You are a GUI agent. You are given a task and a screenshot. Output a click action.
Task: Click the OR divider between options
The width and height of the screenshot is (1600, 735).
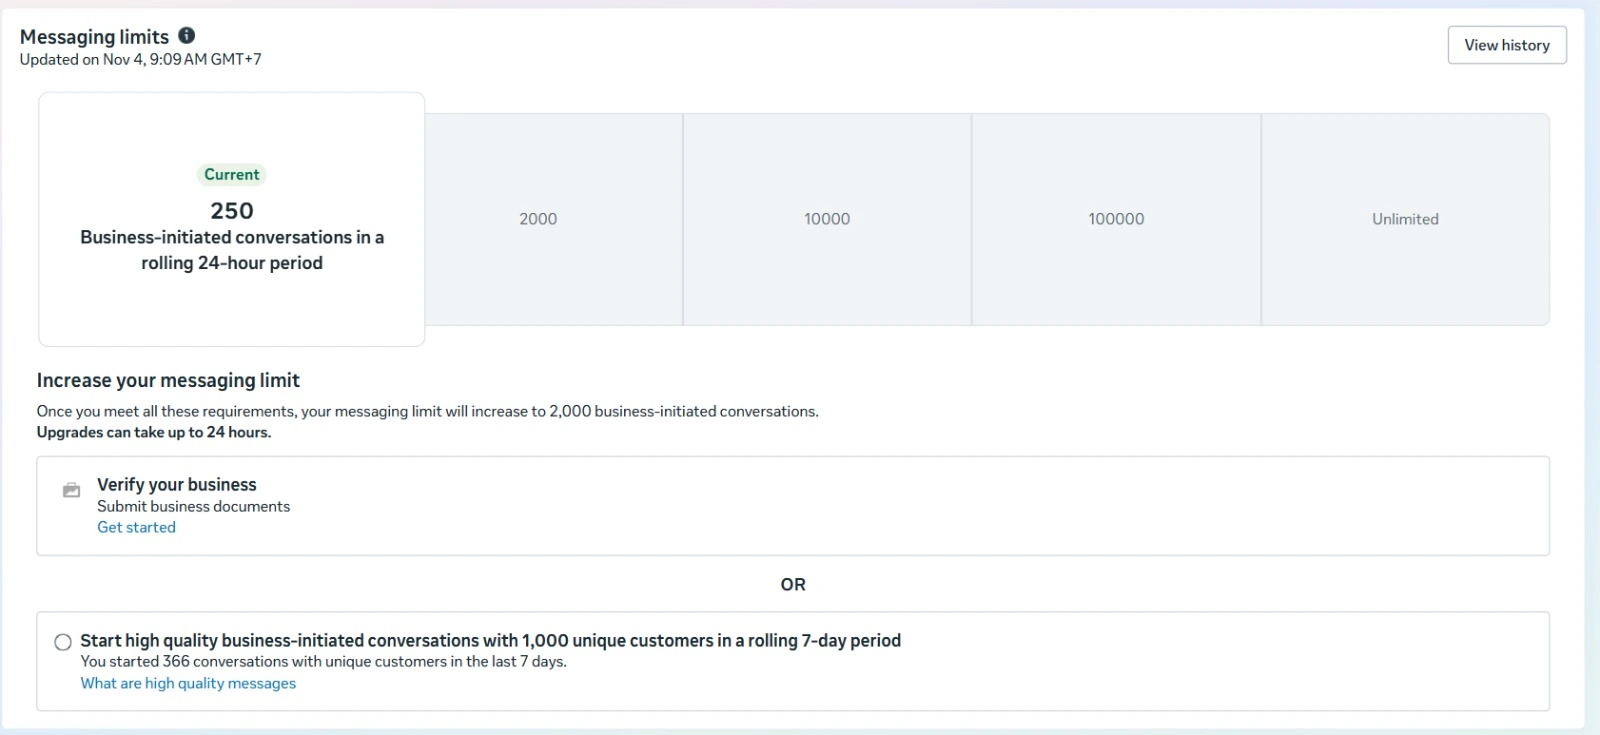[793, 584]
